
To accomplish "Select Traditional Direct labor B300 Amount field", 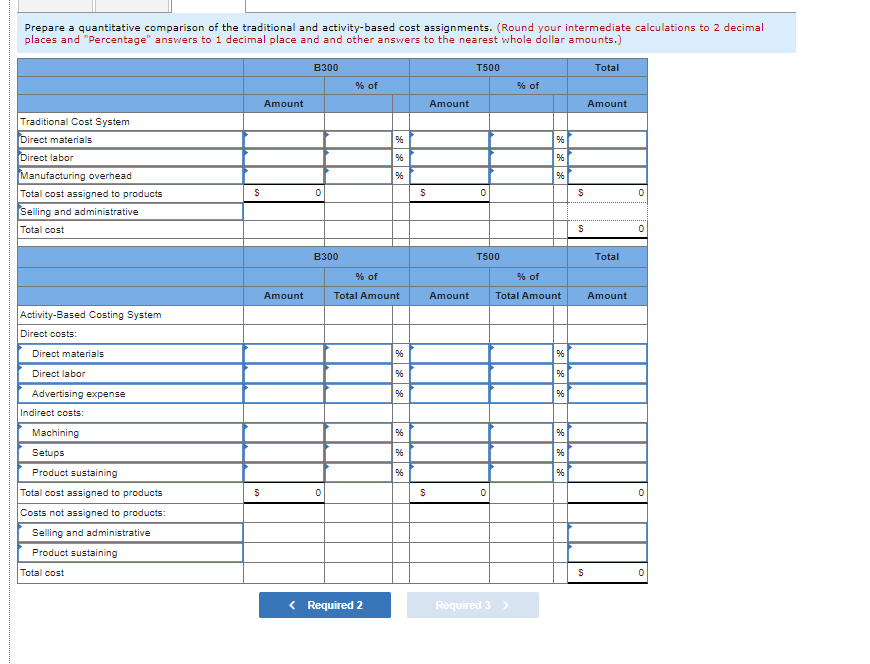I will coord(284,158).
